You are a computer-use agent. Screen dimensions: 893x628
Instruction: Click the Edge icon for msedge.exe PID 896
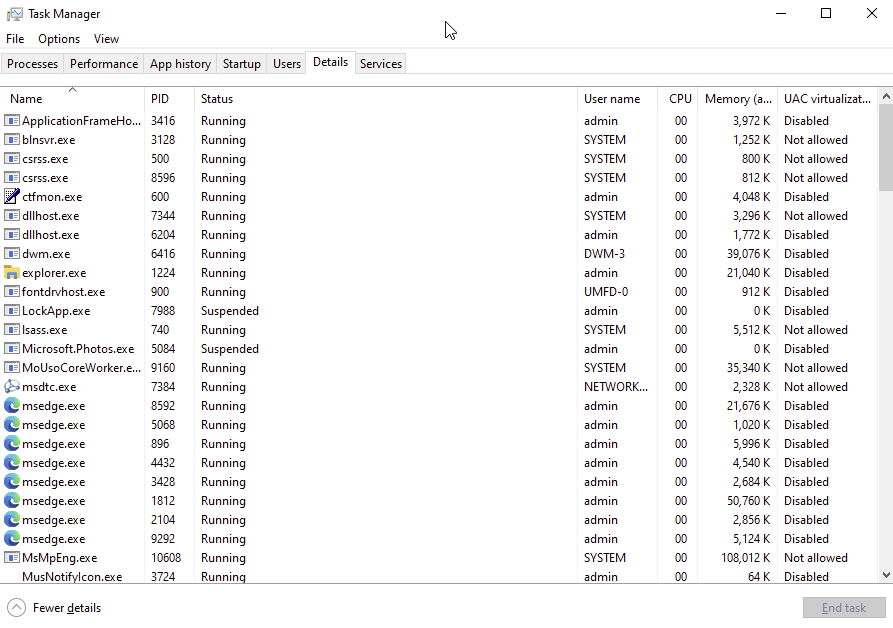[x=11, y=444]
